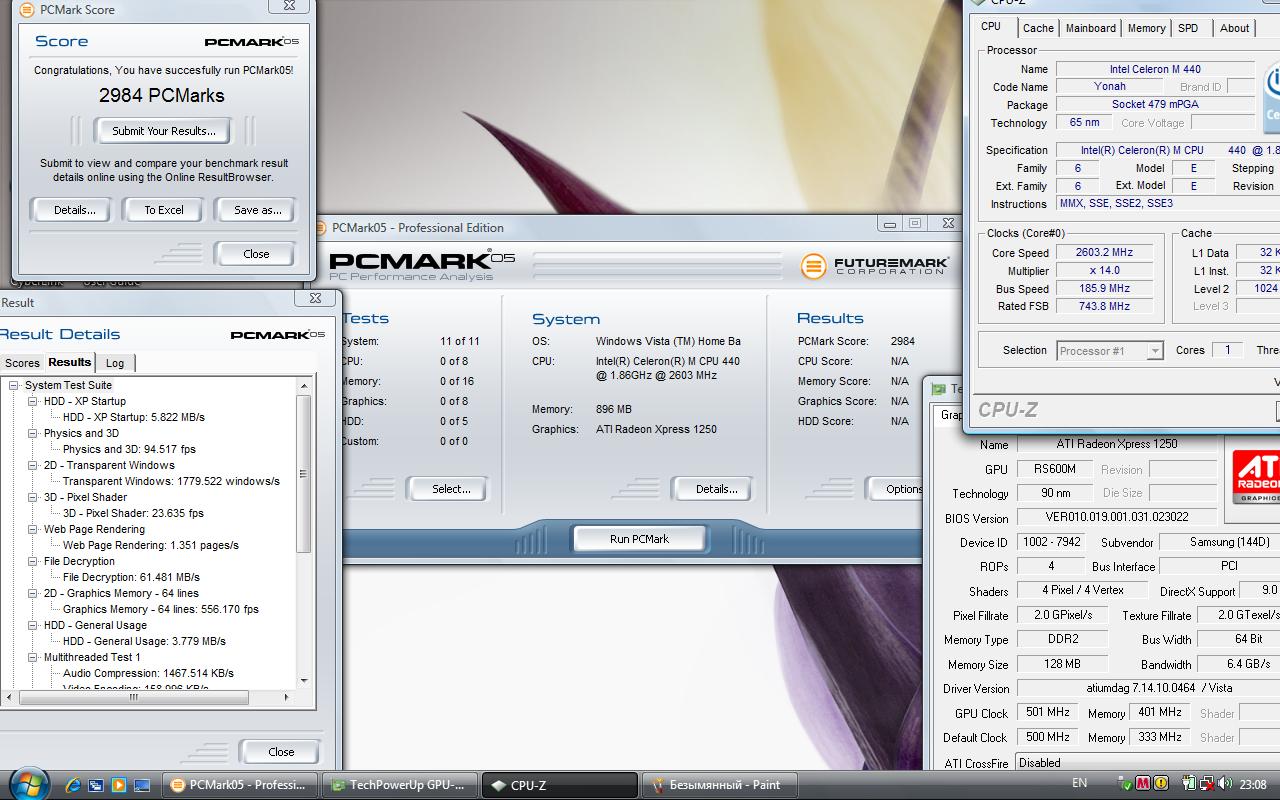Image resolution: width=1280 pixels, height=800 pixels.
Task: Click the Futuremark Corporation logo
Action: pos(874,265)
